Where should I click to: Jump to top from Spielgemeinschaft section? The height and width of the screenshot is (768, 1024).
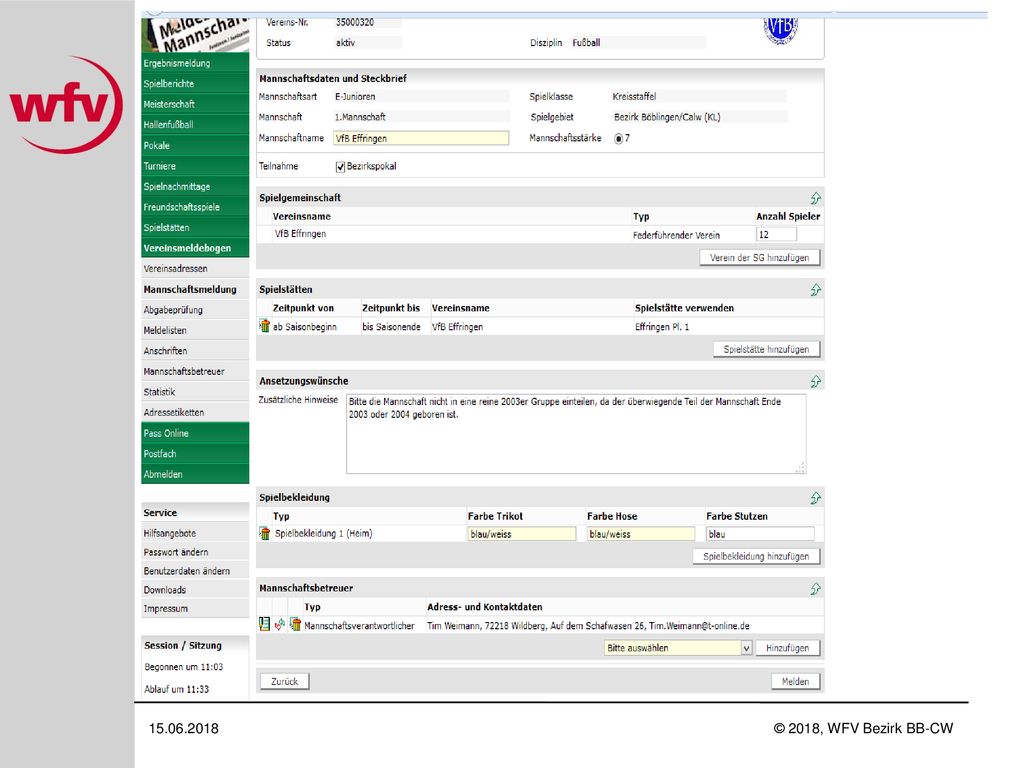(x=815, y=198)
